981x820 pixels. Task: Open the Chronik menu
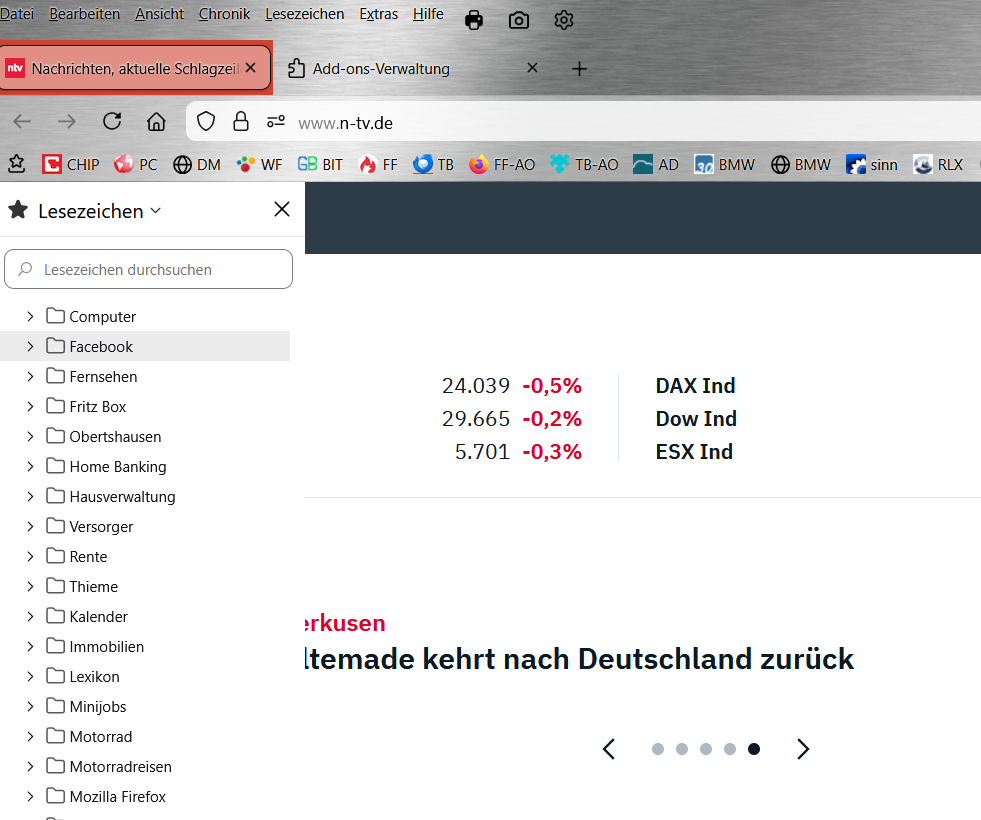pos(224,14)
